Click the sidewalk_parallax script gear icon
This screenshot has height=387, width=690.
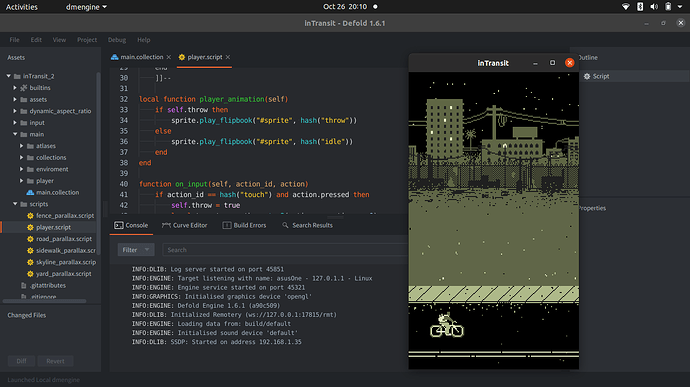[30, 251]
